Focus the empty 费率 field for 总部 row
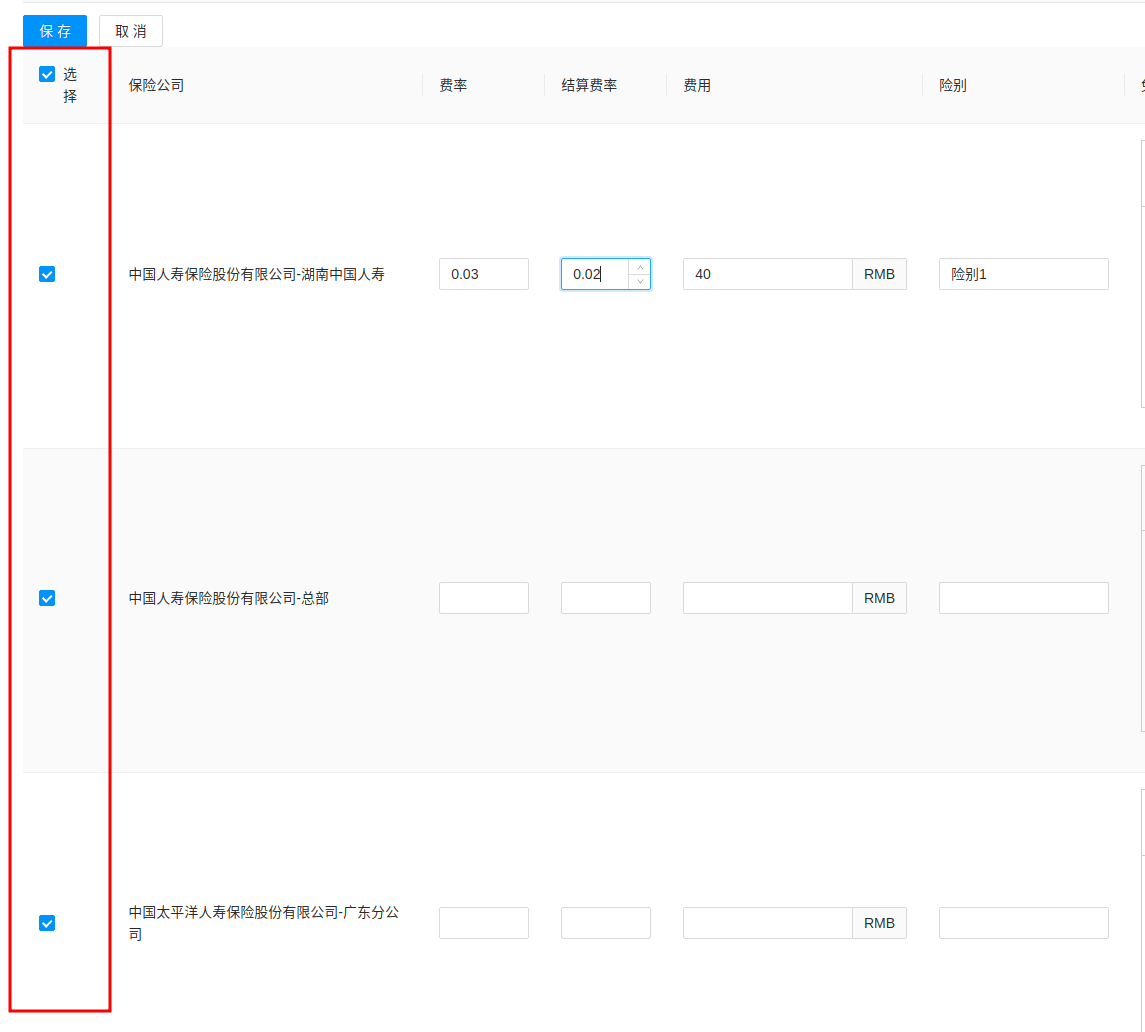The height and width of the screenshot is (1032, 1145). coord(483,598)
